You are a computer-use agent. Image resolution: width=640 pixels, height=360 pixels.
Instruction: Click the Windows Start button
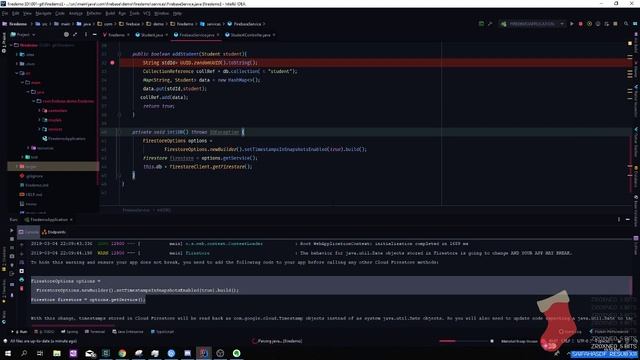(x=8, y=353)
